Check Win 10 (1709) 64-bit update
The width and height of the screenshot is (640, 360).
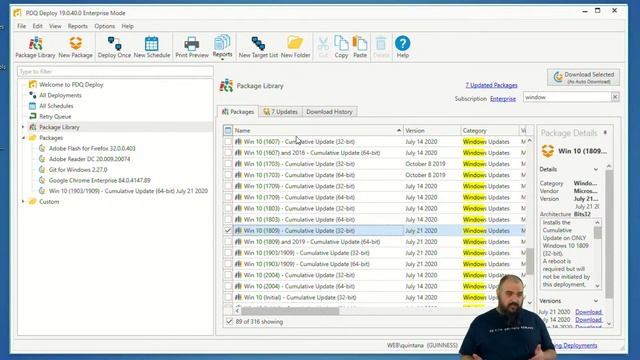228,197
